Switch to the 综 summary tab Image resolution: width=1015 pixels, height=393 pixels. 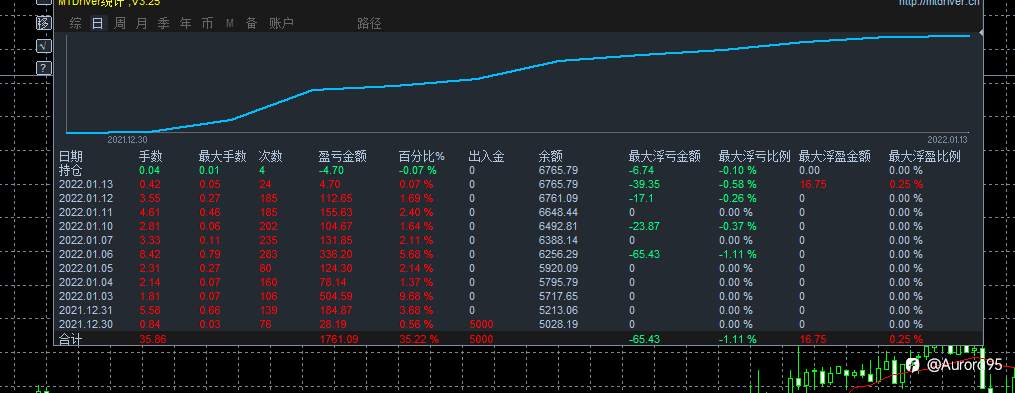[x=76, y=23]
